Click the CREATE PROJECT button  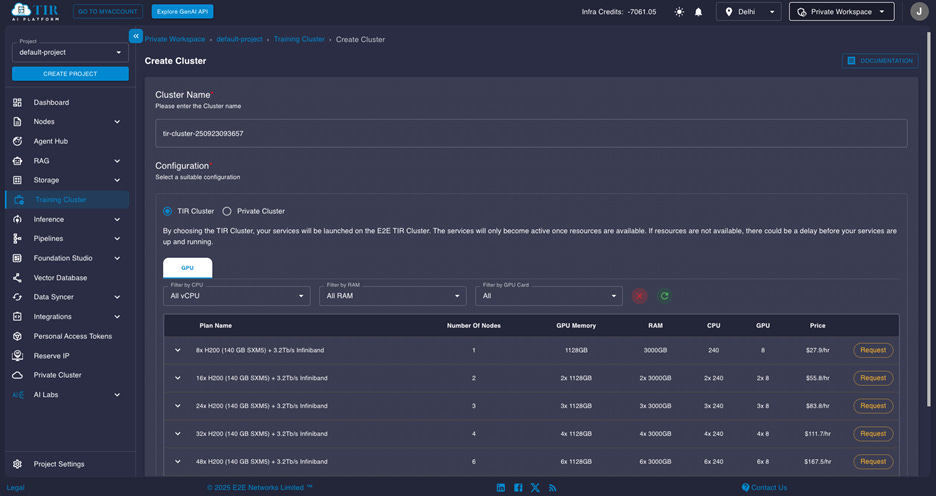point(70,74)
